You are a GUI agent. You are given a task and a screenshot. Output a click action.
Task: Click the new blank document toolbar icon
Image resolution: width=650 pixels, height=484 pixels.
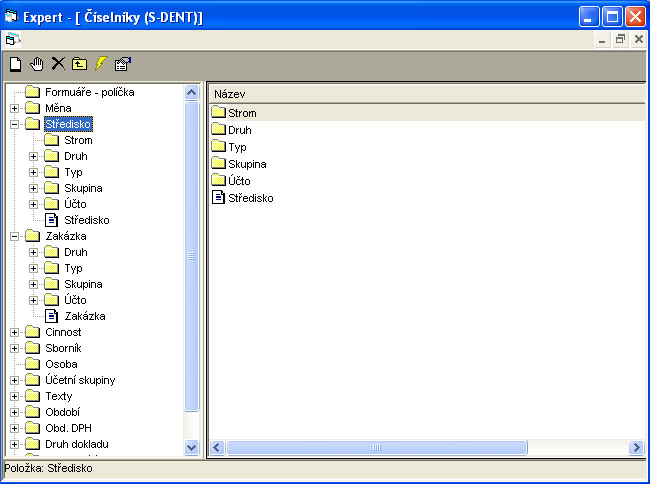15,64
